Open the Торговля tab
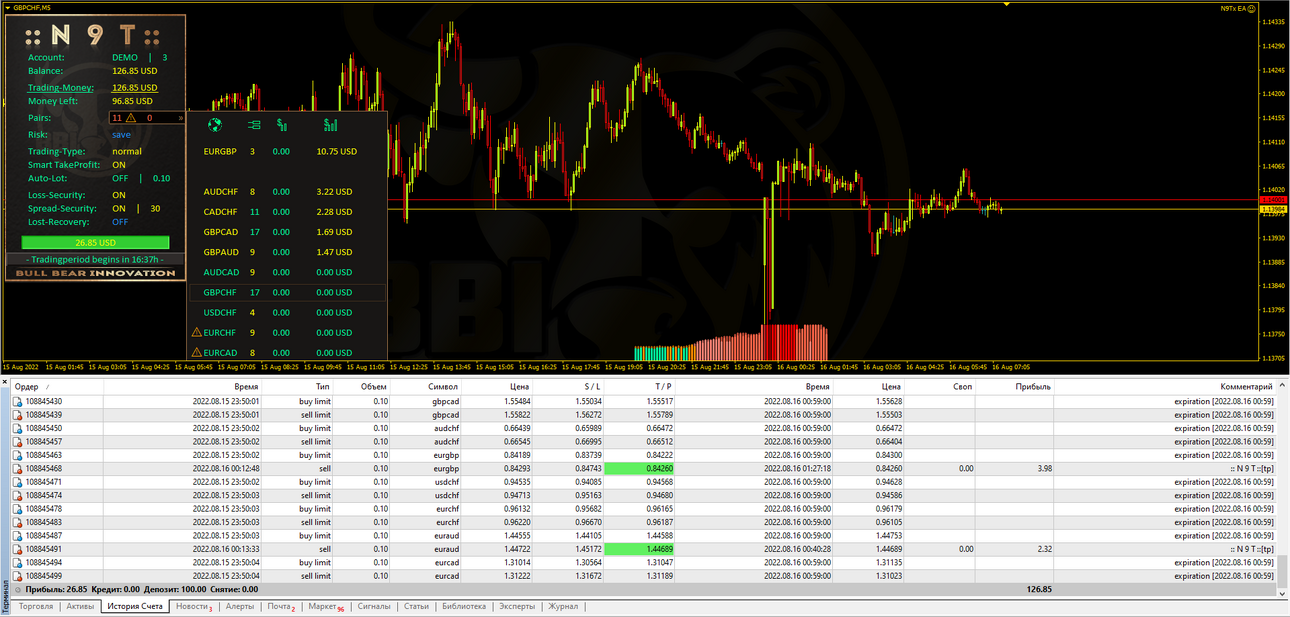1290x617 pixels. 36,607
